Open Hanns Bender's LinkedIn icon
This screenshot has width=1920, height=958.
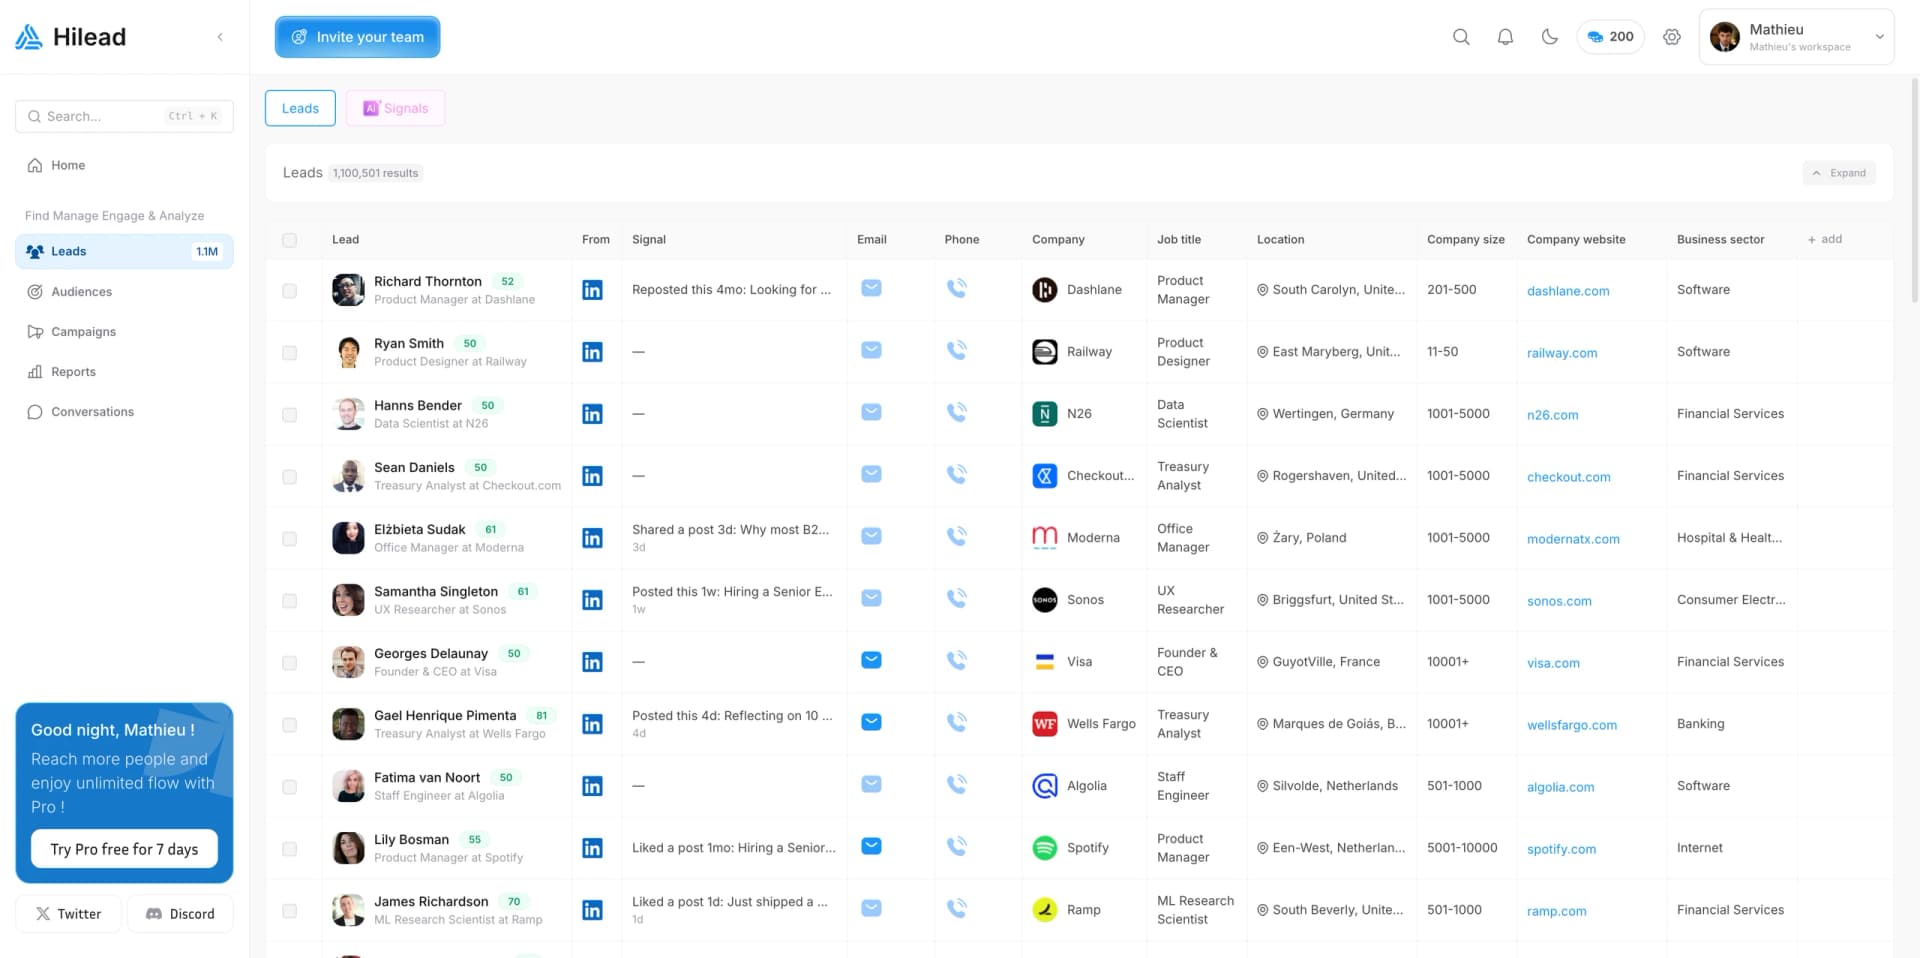coord(592,414)
